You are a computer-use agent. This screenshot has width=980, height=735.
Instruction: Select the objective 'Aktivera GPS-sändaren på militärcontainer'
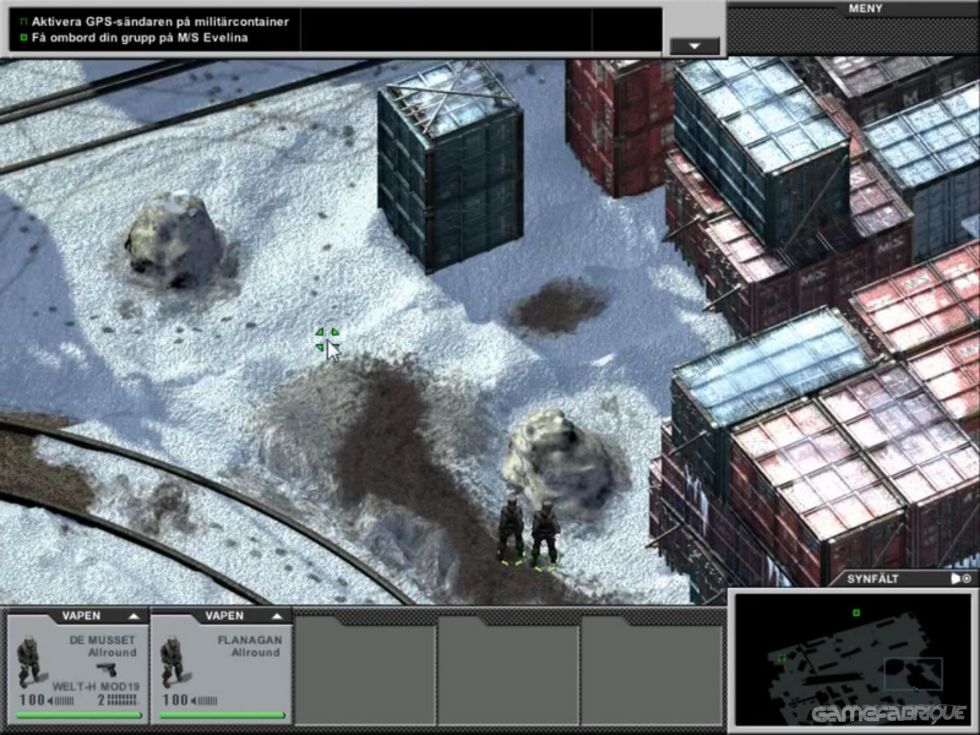(x=160, y=22)
